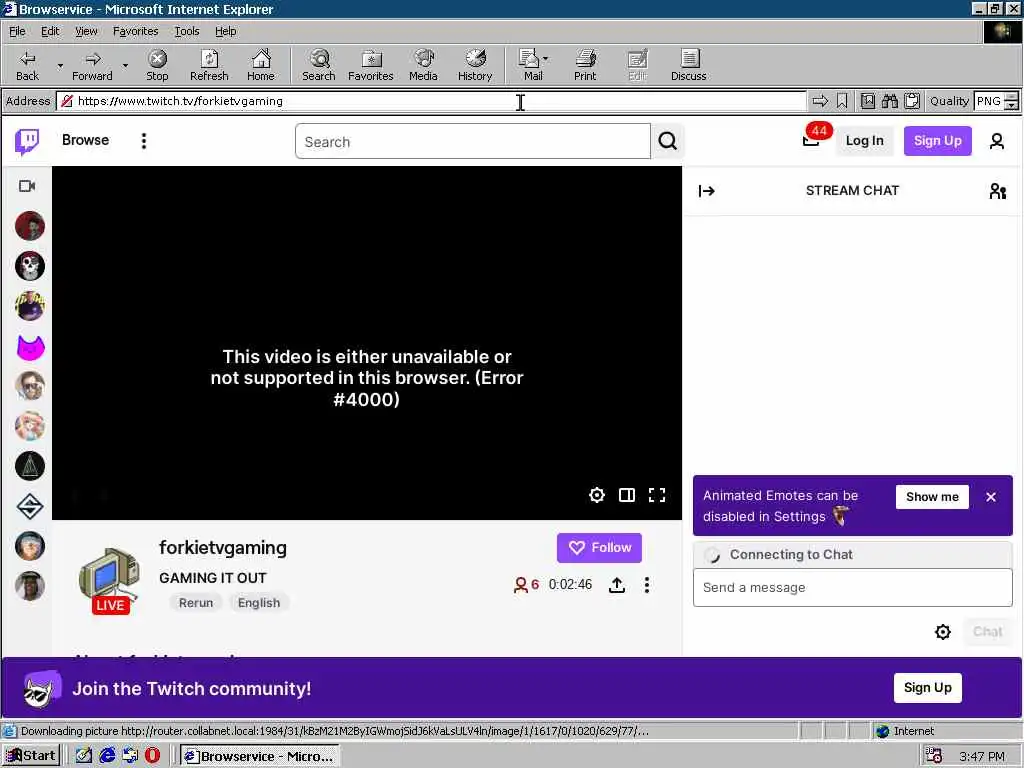
Task: Stop page loading with Stop button
Action: pyautogui.click(x=157, y=65)
